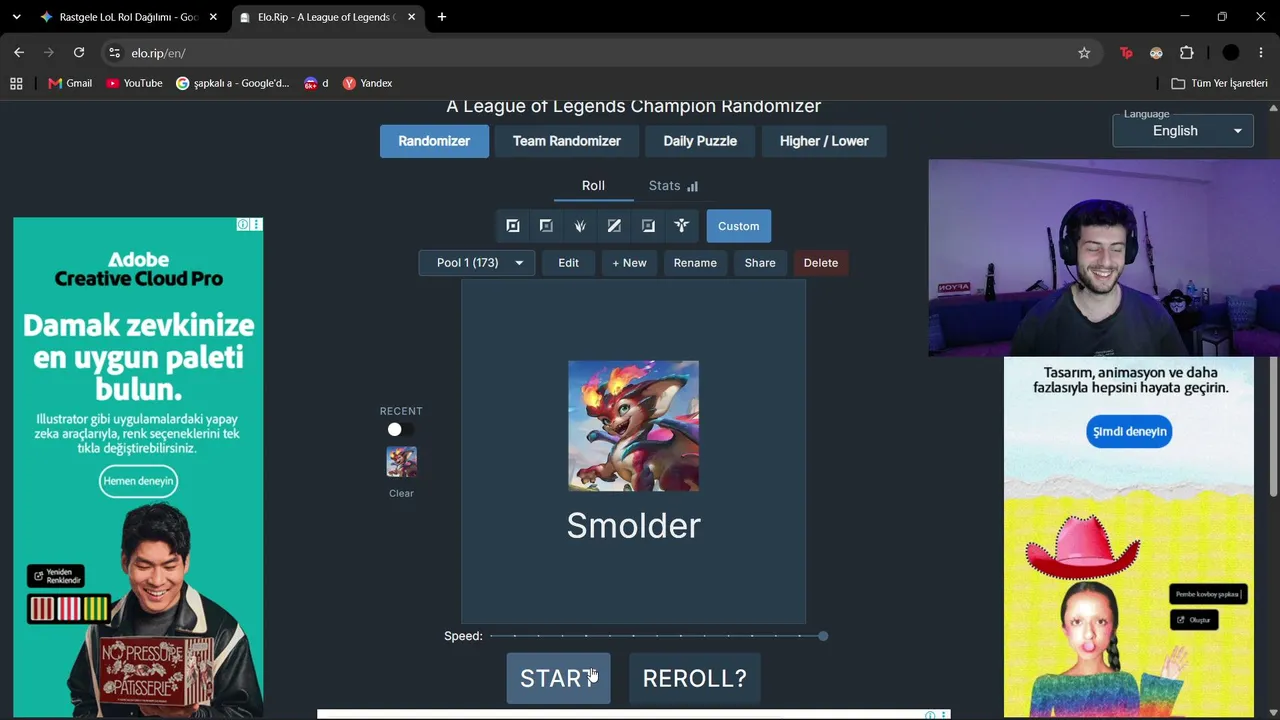
Task: Click 'Hemen deneyin' in the Adobe ad
Action: click(138, 481)
